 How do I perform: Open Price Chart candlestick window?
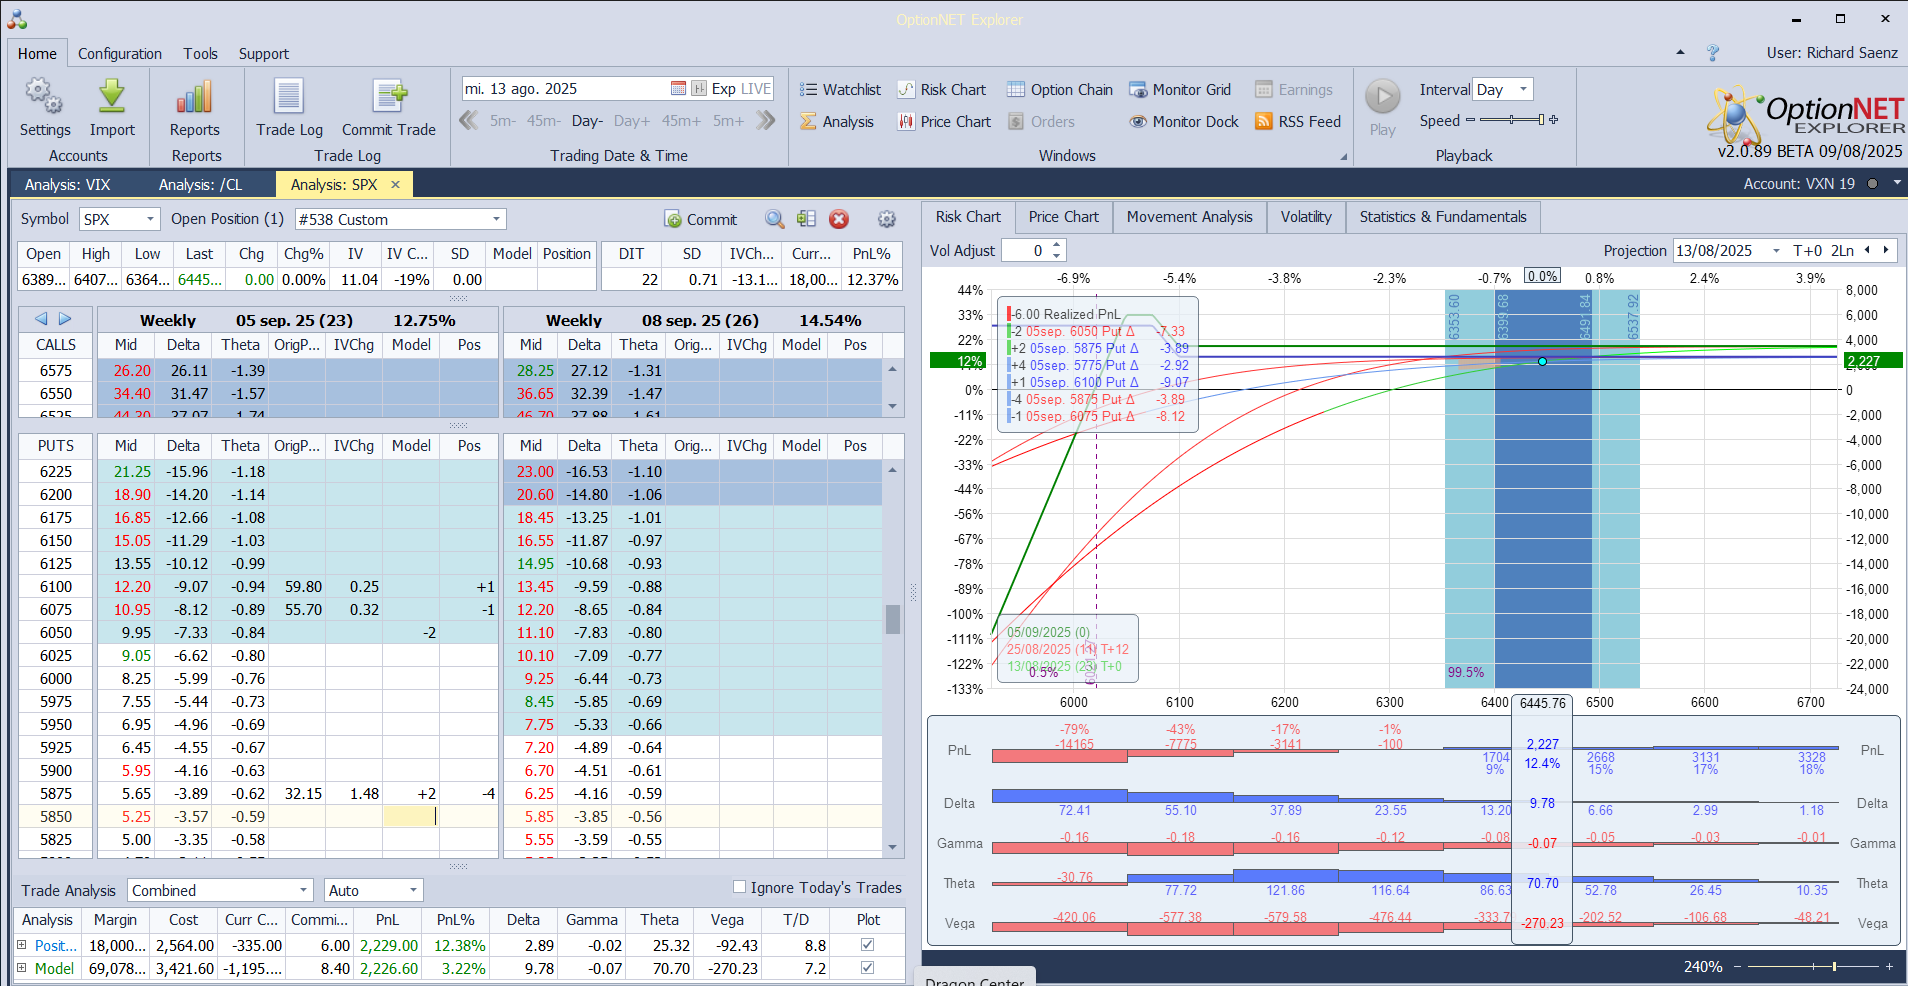pos(944,122)
